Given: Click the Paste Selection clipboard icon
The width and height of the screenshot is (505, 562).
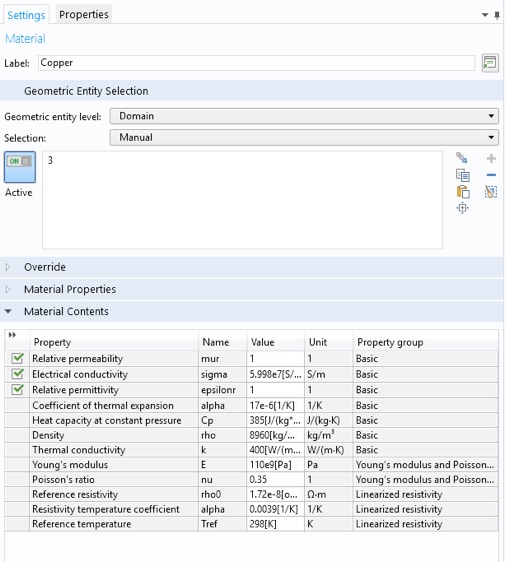Looking at the screenshot, I should point(463,192).
